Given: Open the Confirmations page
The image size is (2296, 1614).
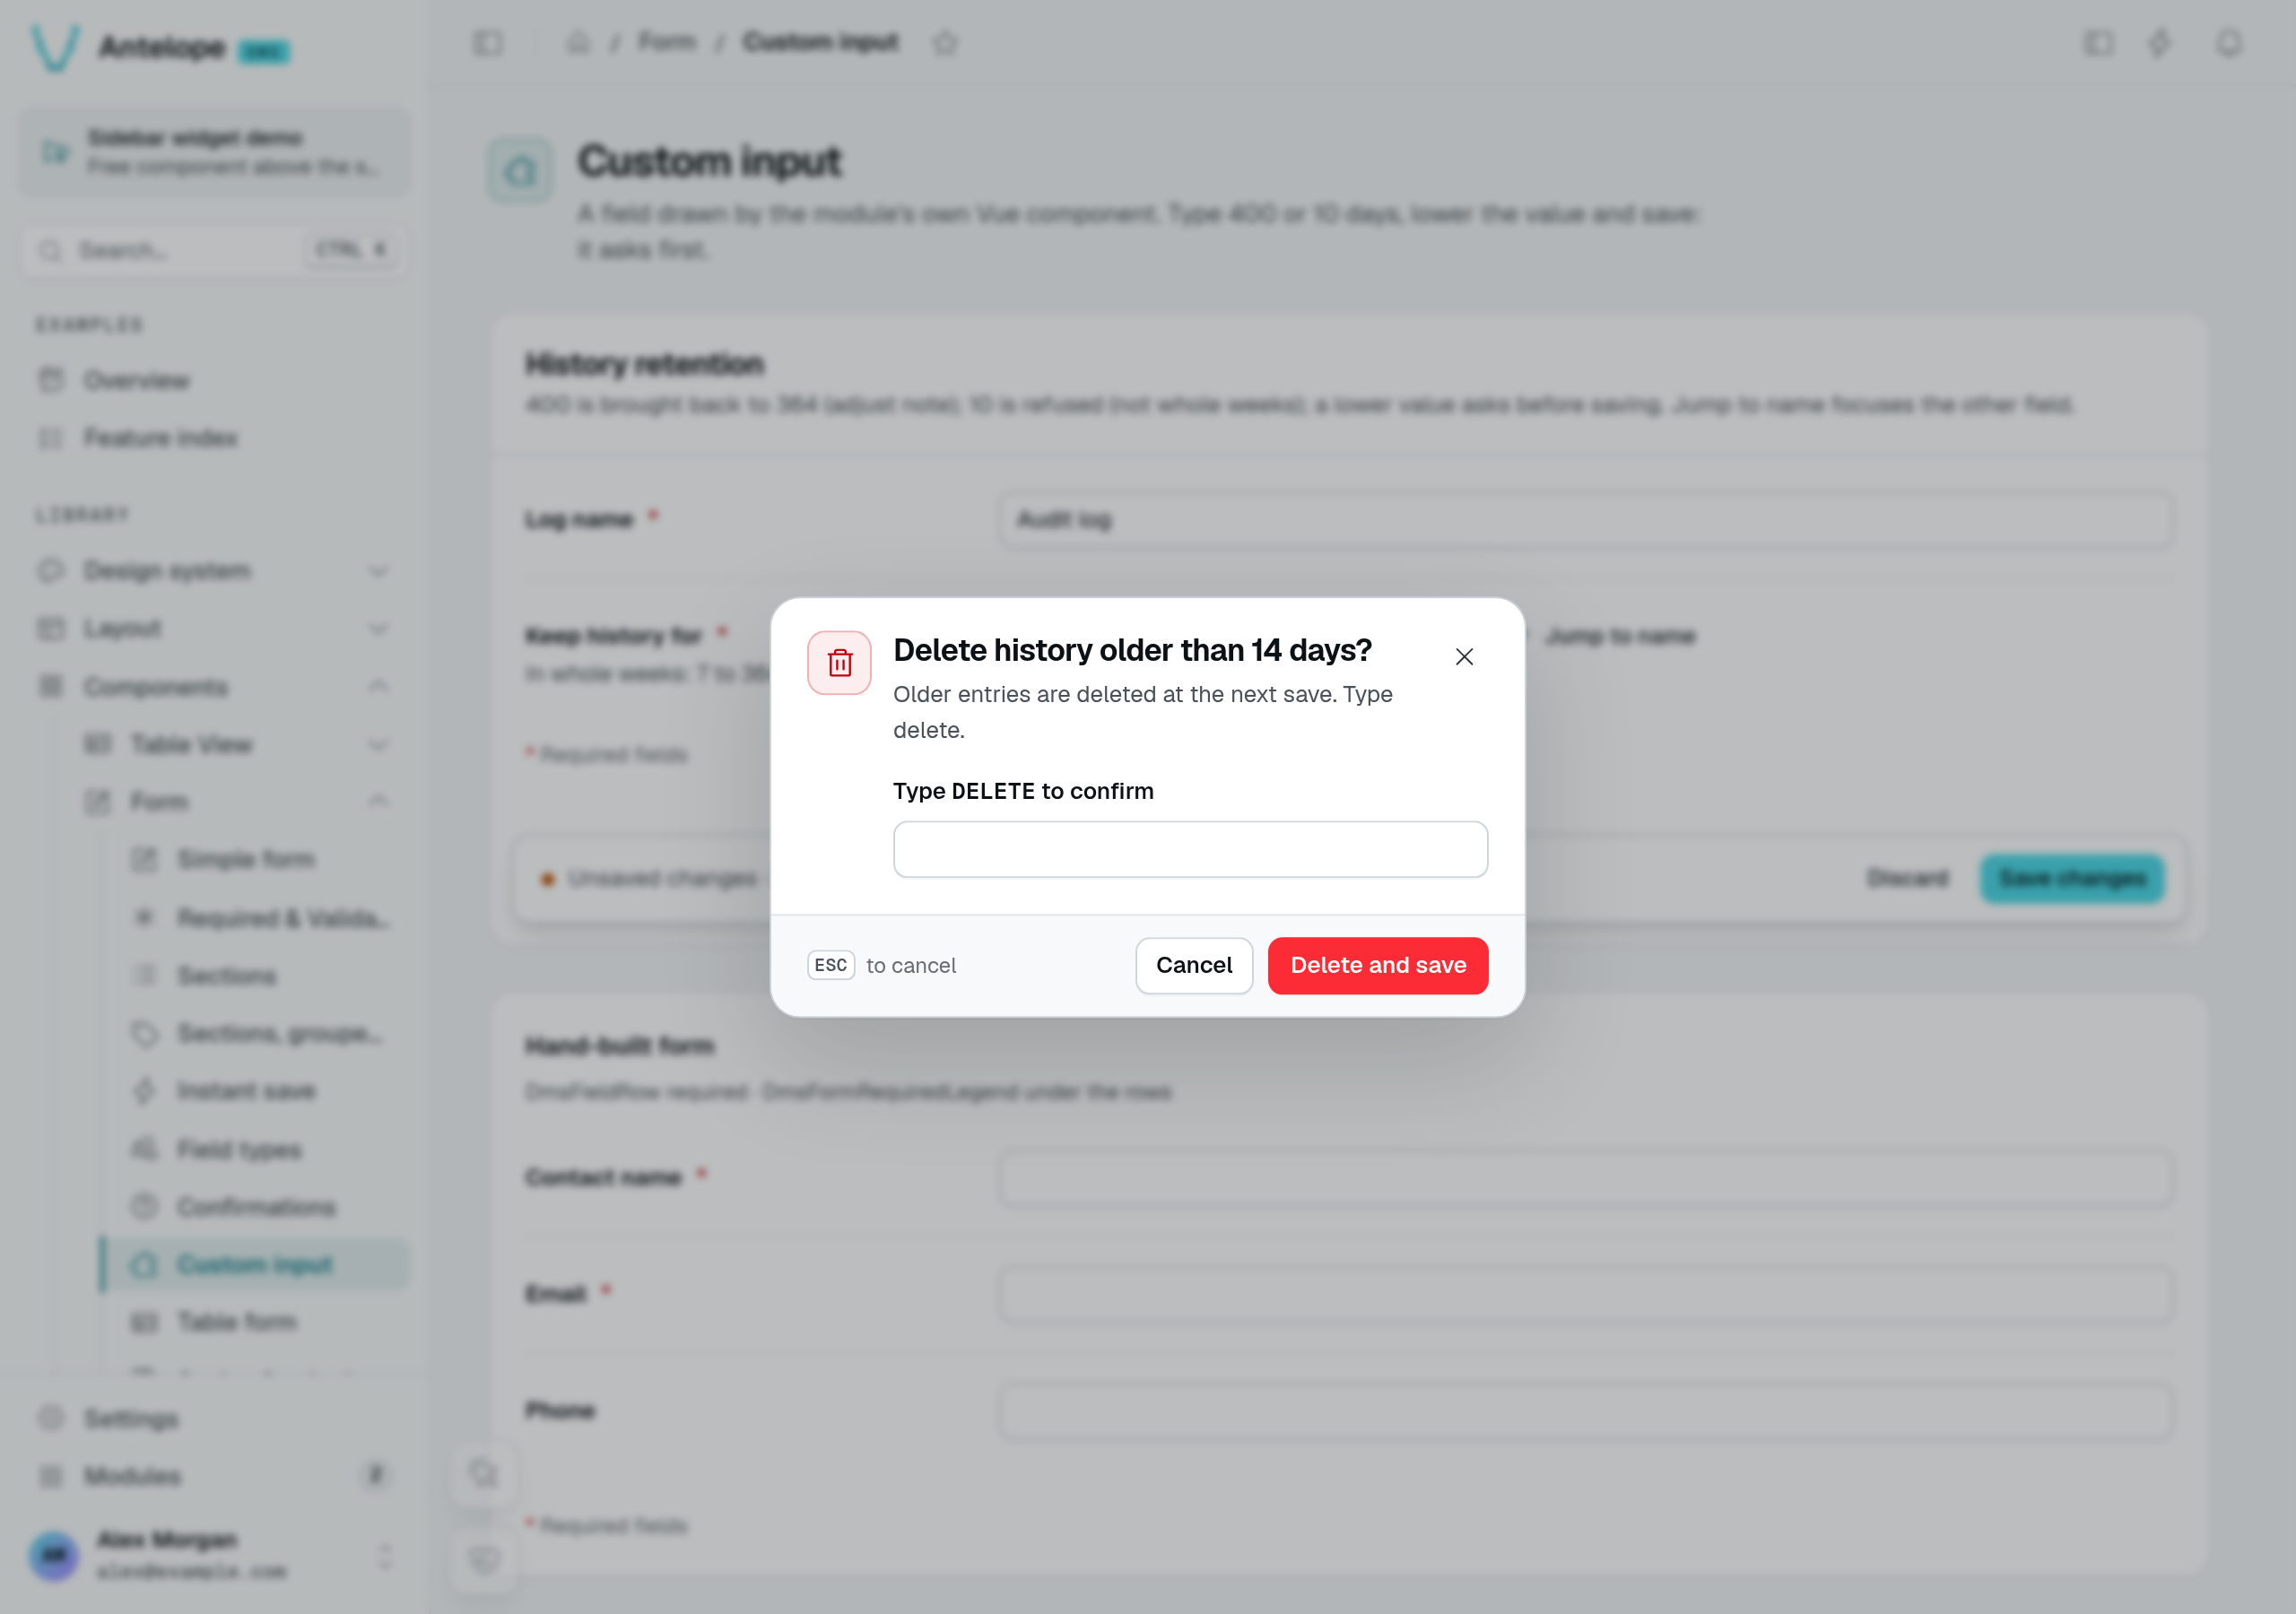Looking at the screenshot, I should click(262, 1207).
